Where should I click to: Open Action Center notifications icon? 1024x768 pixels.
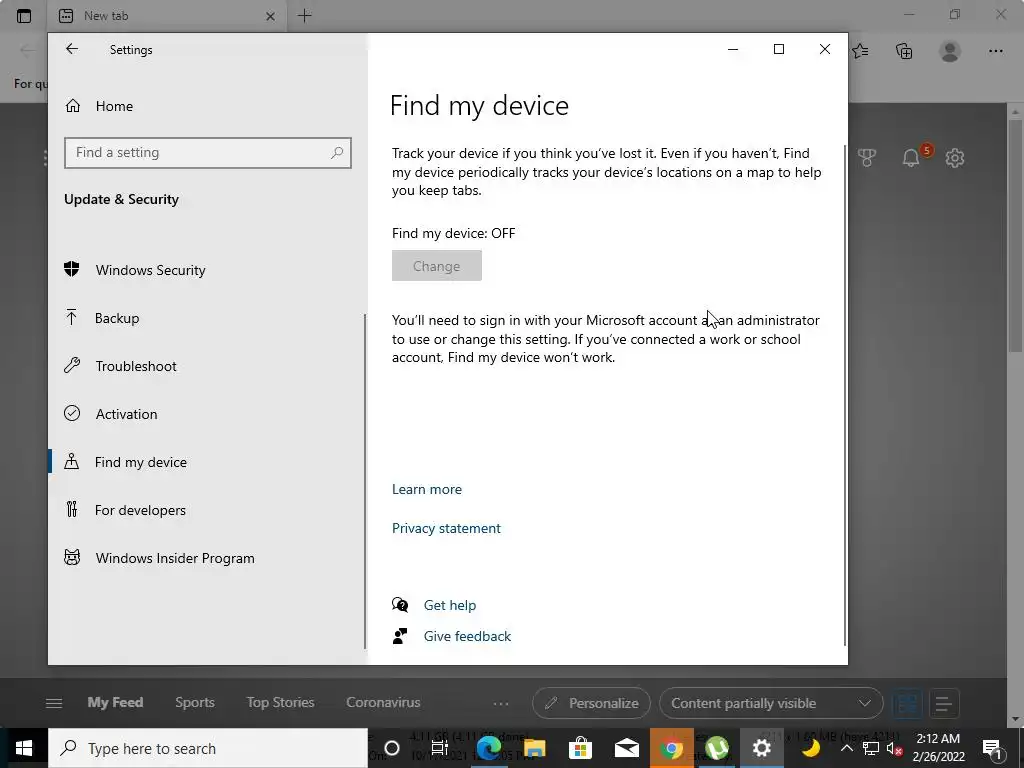pos(992,748)
